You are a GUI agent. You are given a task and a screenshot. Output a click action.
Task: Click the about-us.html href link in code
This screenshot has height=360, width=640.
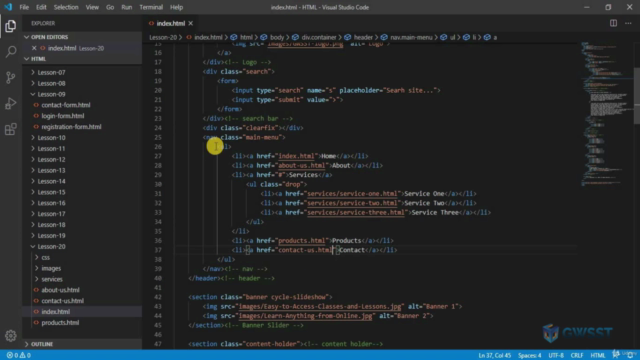(x=302, y=166)
